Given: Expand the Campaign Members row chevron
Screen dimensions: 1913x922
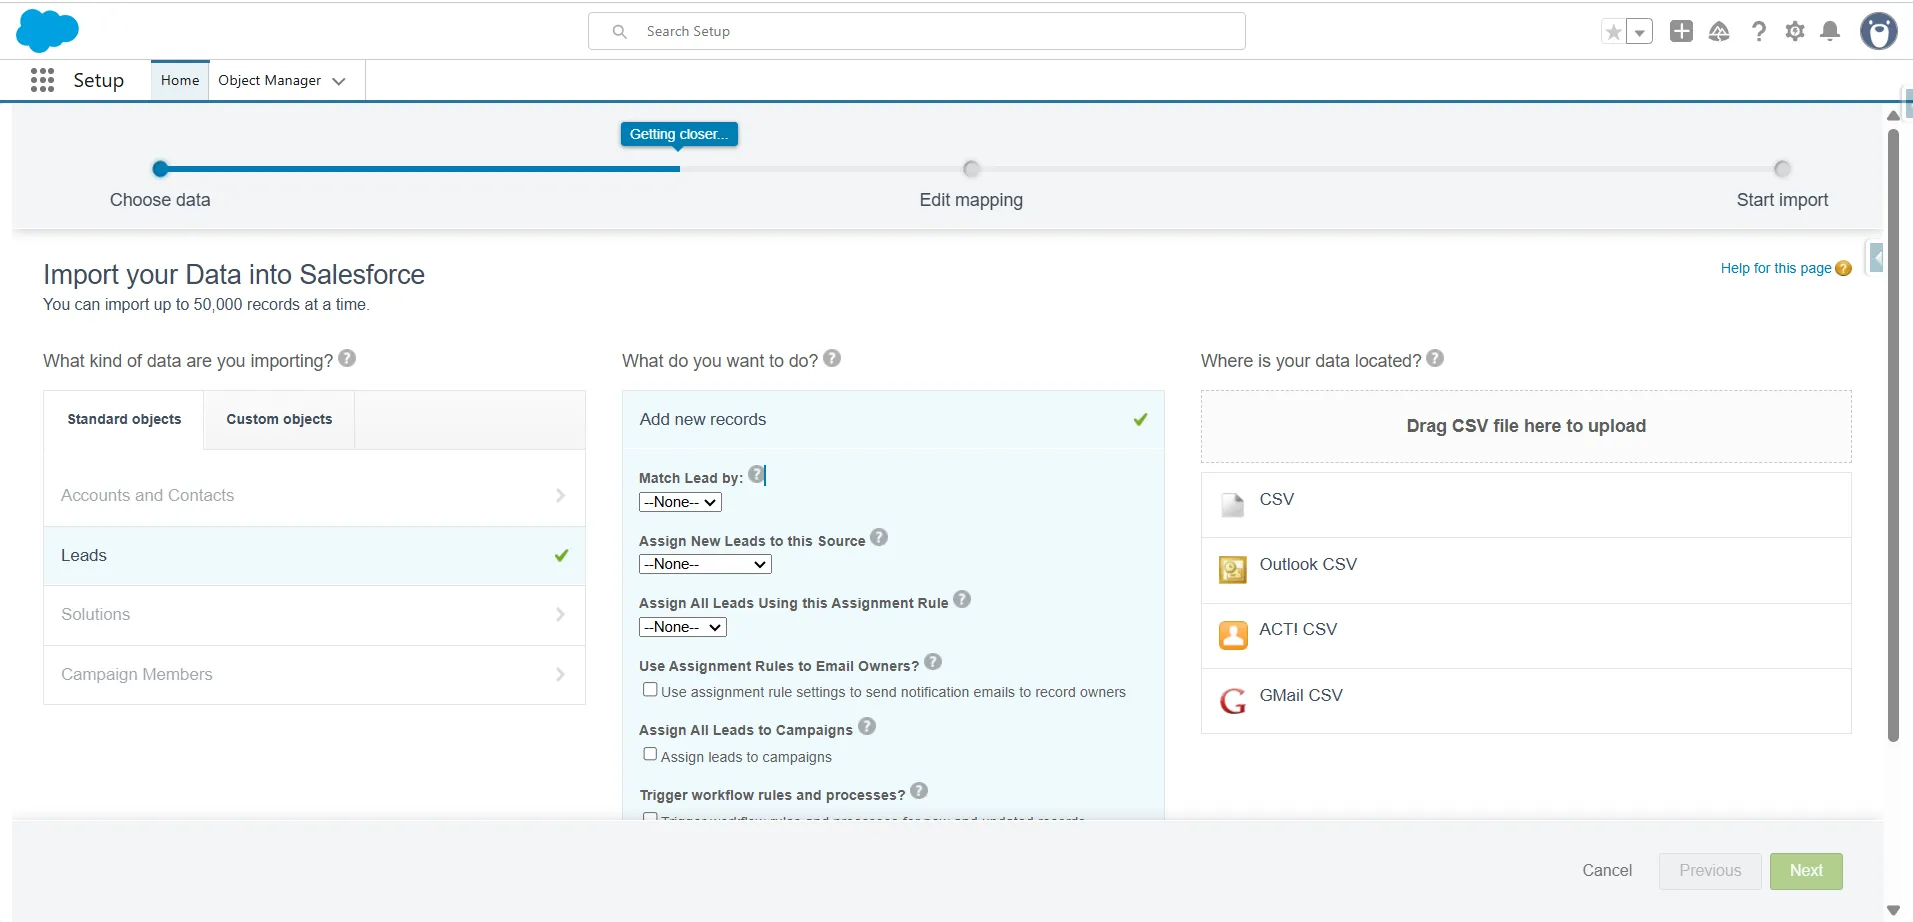Looking at the screenshot, I should click(x=560, y=674).
